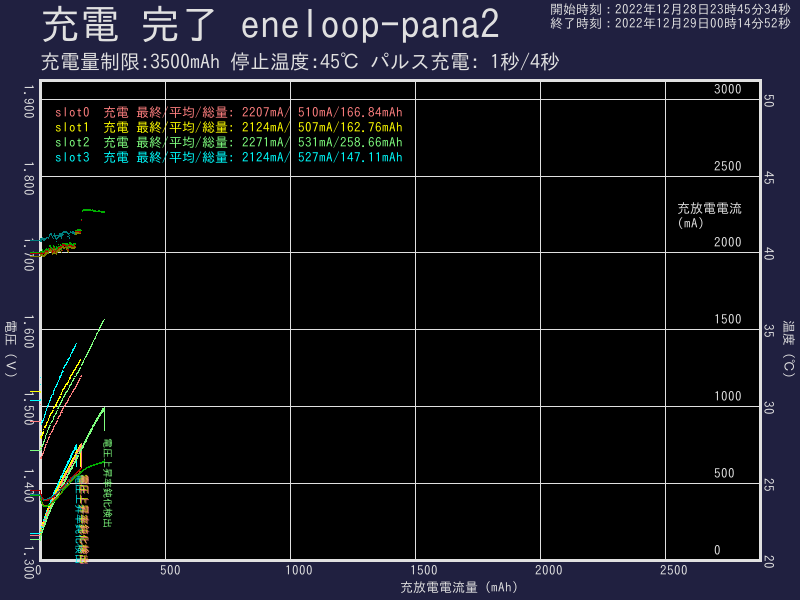Click the 温度 (℃) right axis label
This screenshot has height=600, width=800.
pyautogui.click(x=788, y=348)
